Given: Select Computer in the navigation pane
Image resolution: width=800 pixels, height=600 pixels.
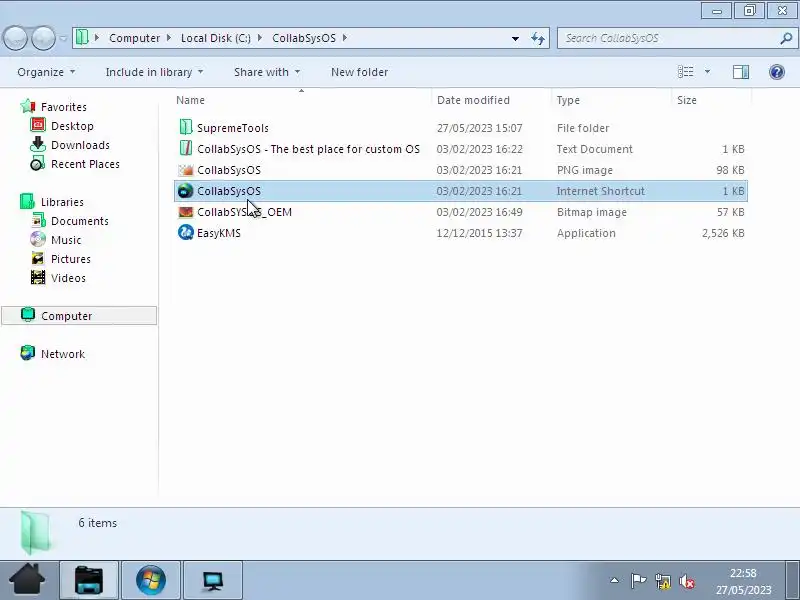Looking at the screenshot, I should pyautogui.click(x=79, y=316).
